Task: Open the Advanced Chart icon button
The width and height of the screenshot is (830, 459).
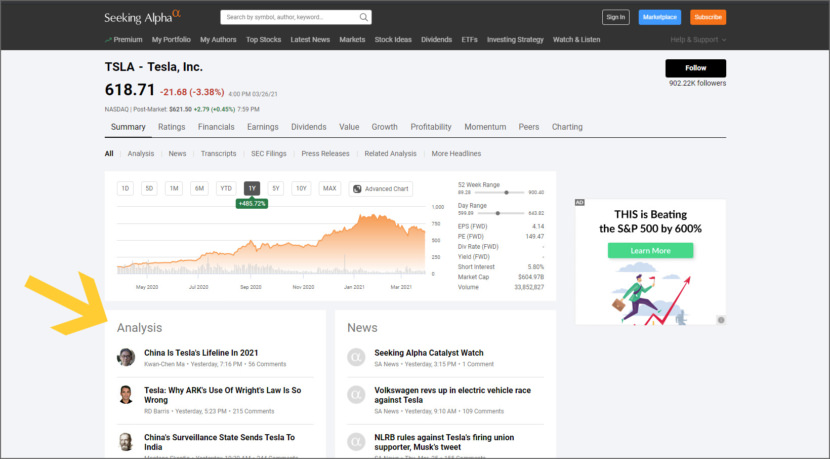Action: (x=357, y=188)
